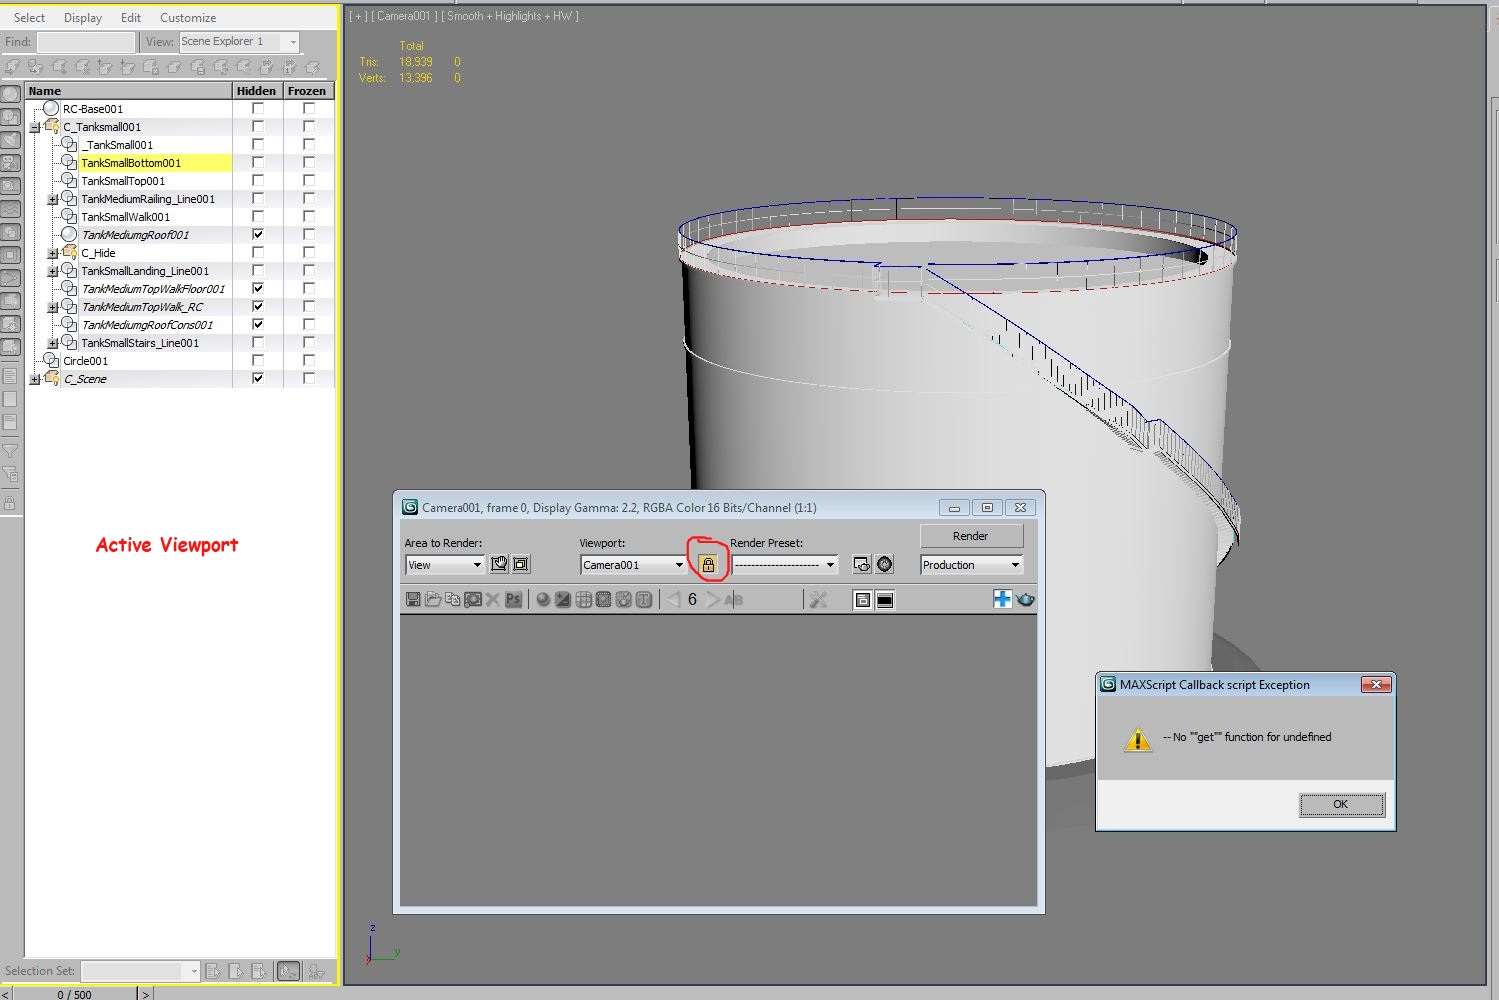Click the teapot render icon
This screenshot has height=1000, width=1499.
1026,600
